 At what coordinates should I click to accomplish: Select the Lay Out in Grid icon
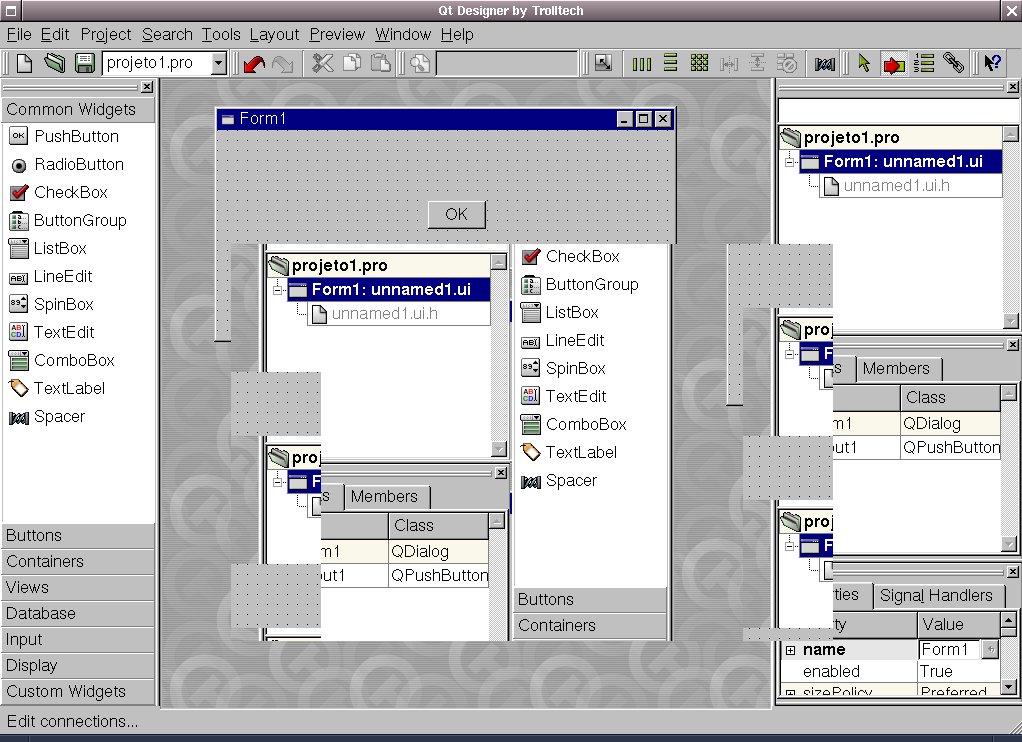pos(699,63)
